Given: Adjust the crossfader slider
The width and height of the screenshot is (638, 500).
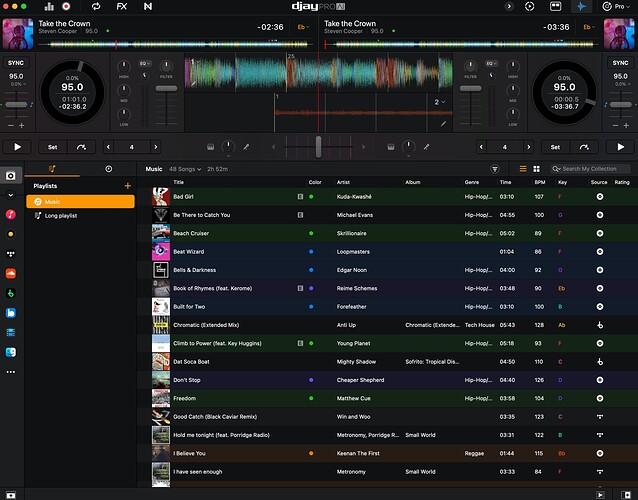Looking at the screenshot, I should click(x=318, y=147).
